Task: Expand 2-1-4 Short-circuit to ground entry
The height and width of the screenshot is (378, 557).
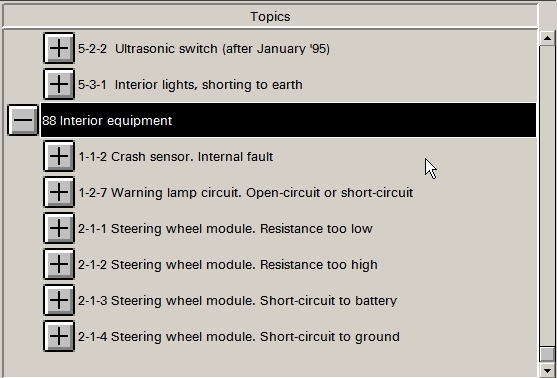Action: 59,336
